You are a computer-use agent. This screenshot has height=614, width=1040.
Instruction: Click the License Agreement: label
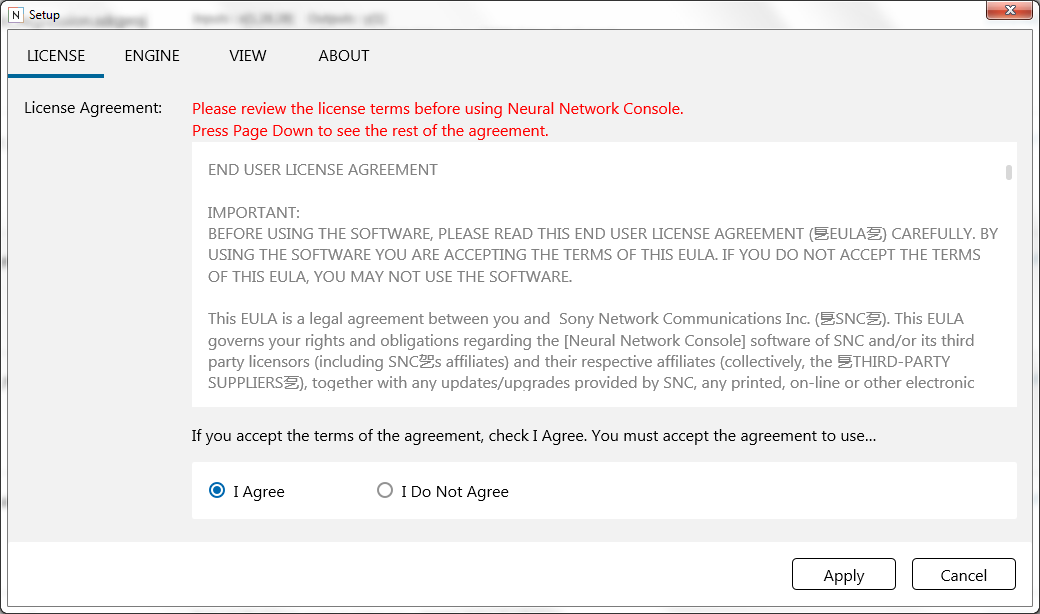(93, 108)
